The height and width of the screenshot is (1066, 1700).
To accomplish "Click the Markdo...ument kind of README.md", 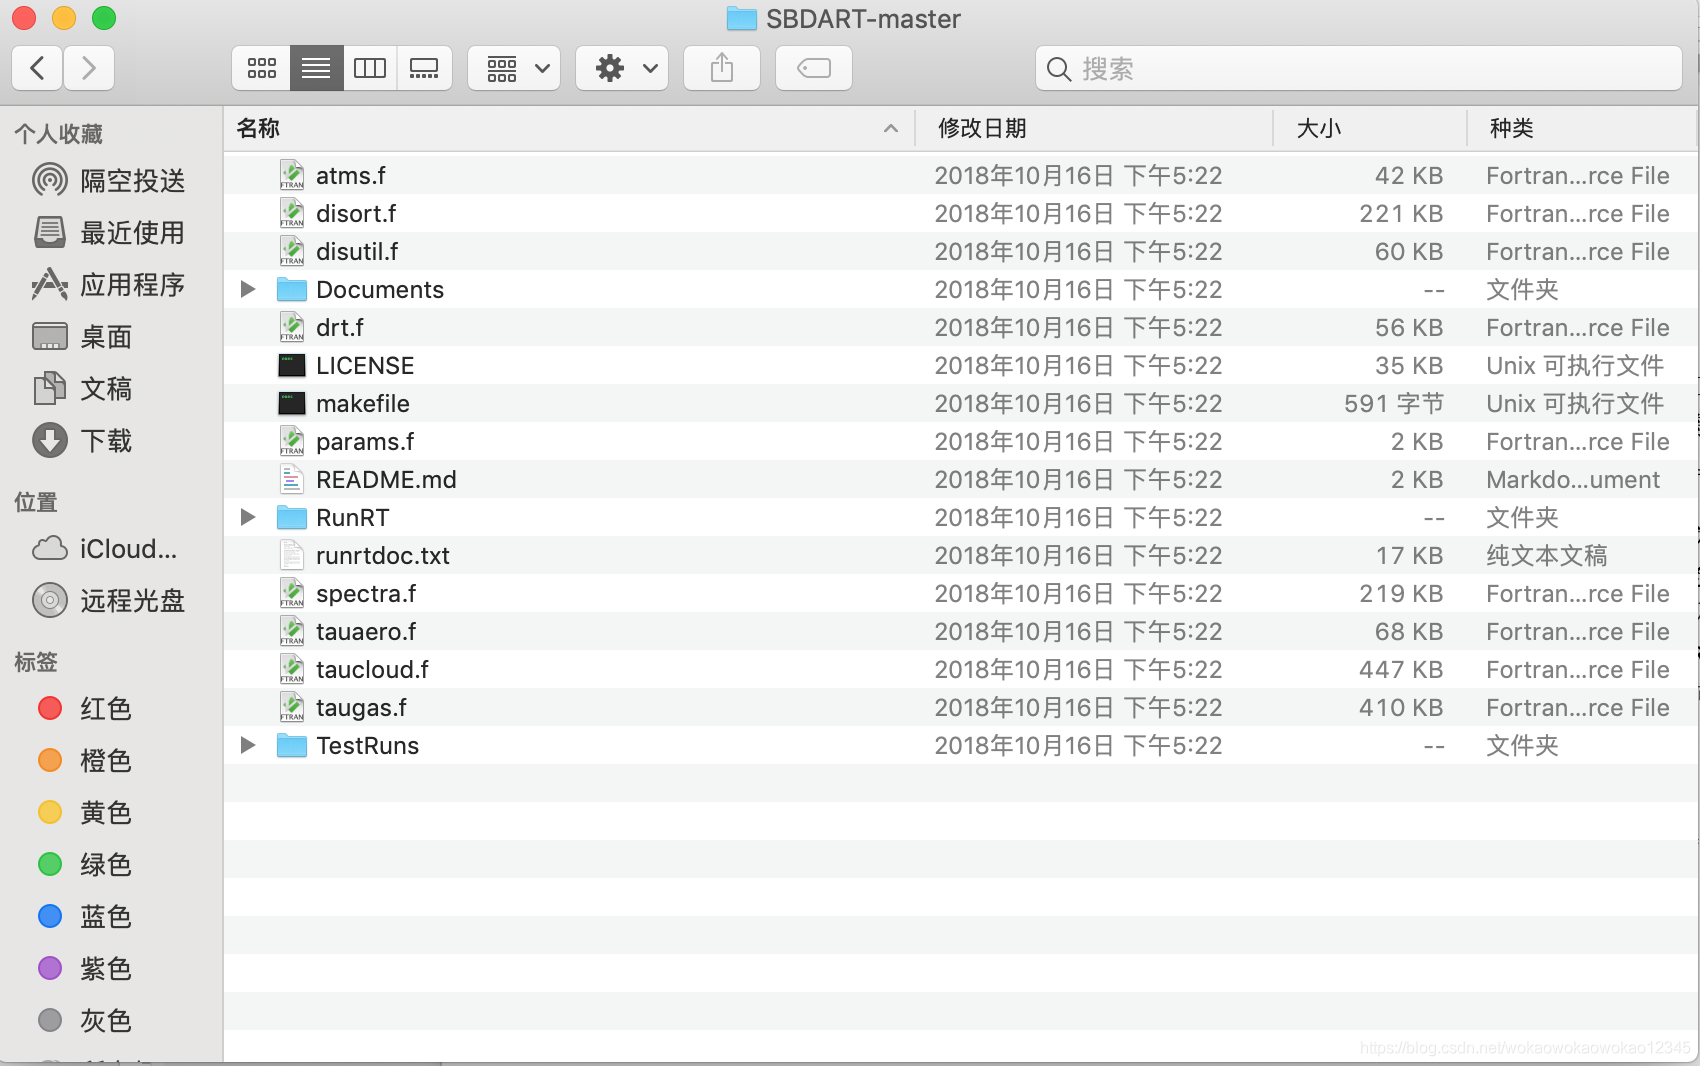I will click(1573, 480).
